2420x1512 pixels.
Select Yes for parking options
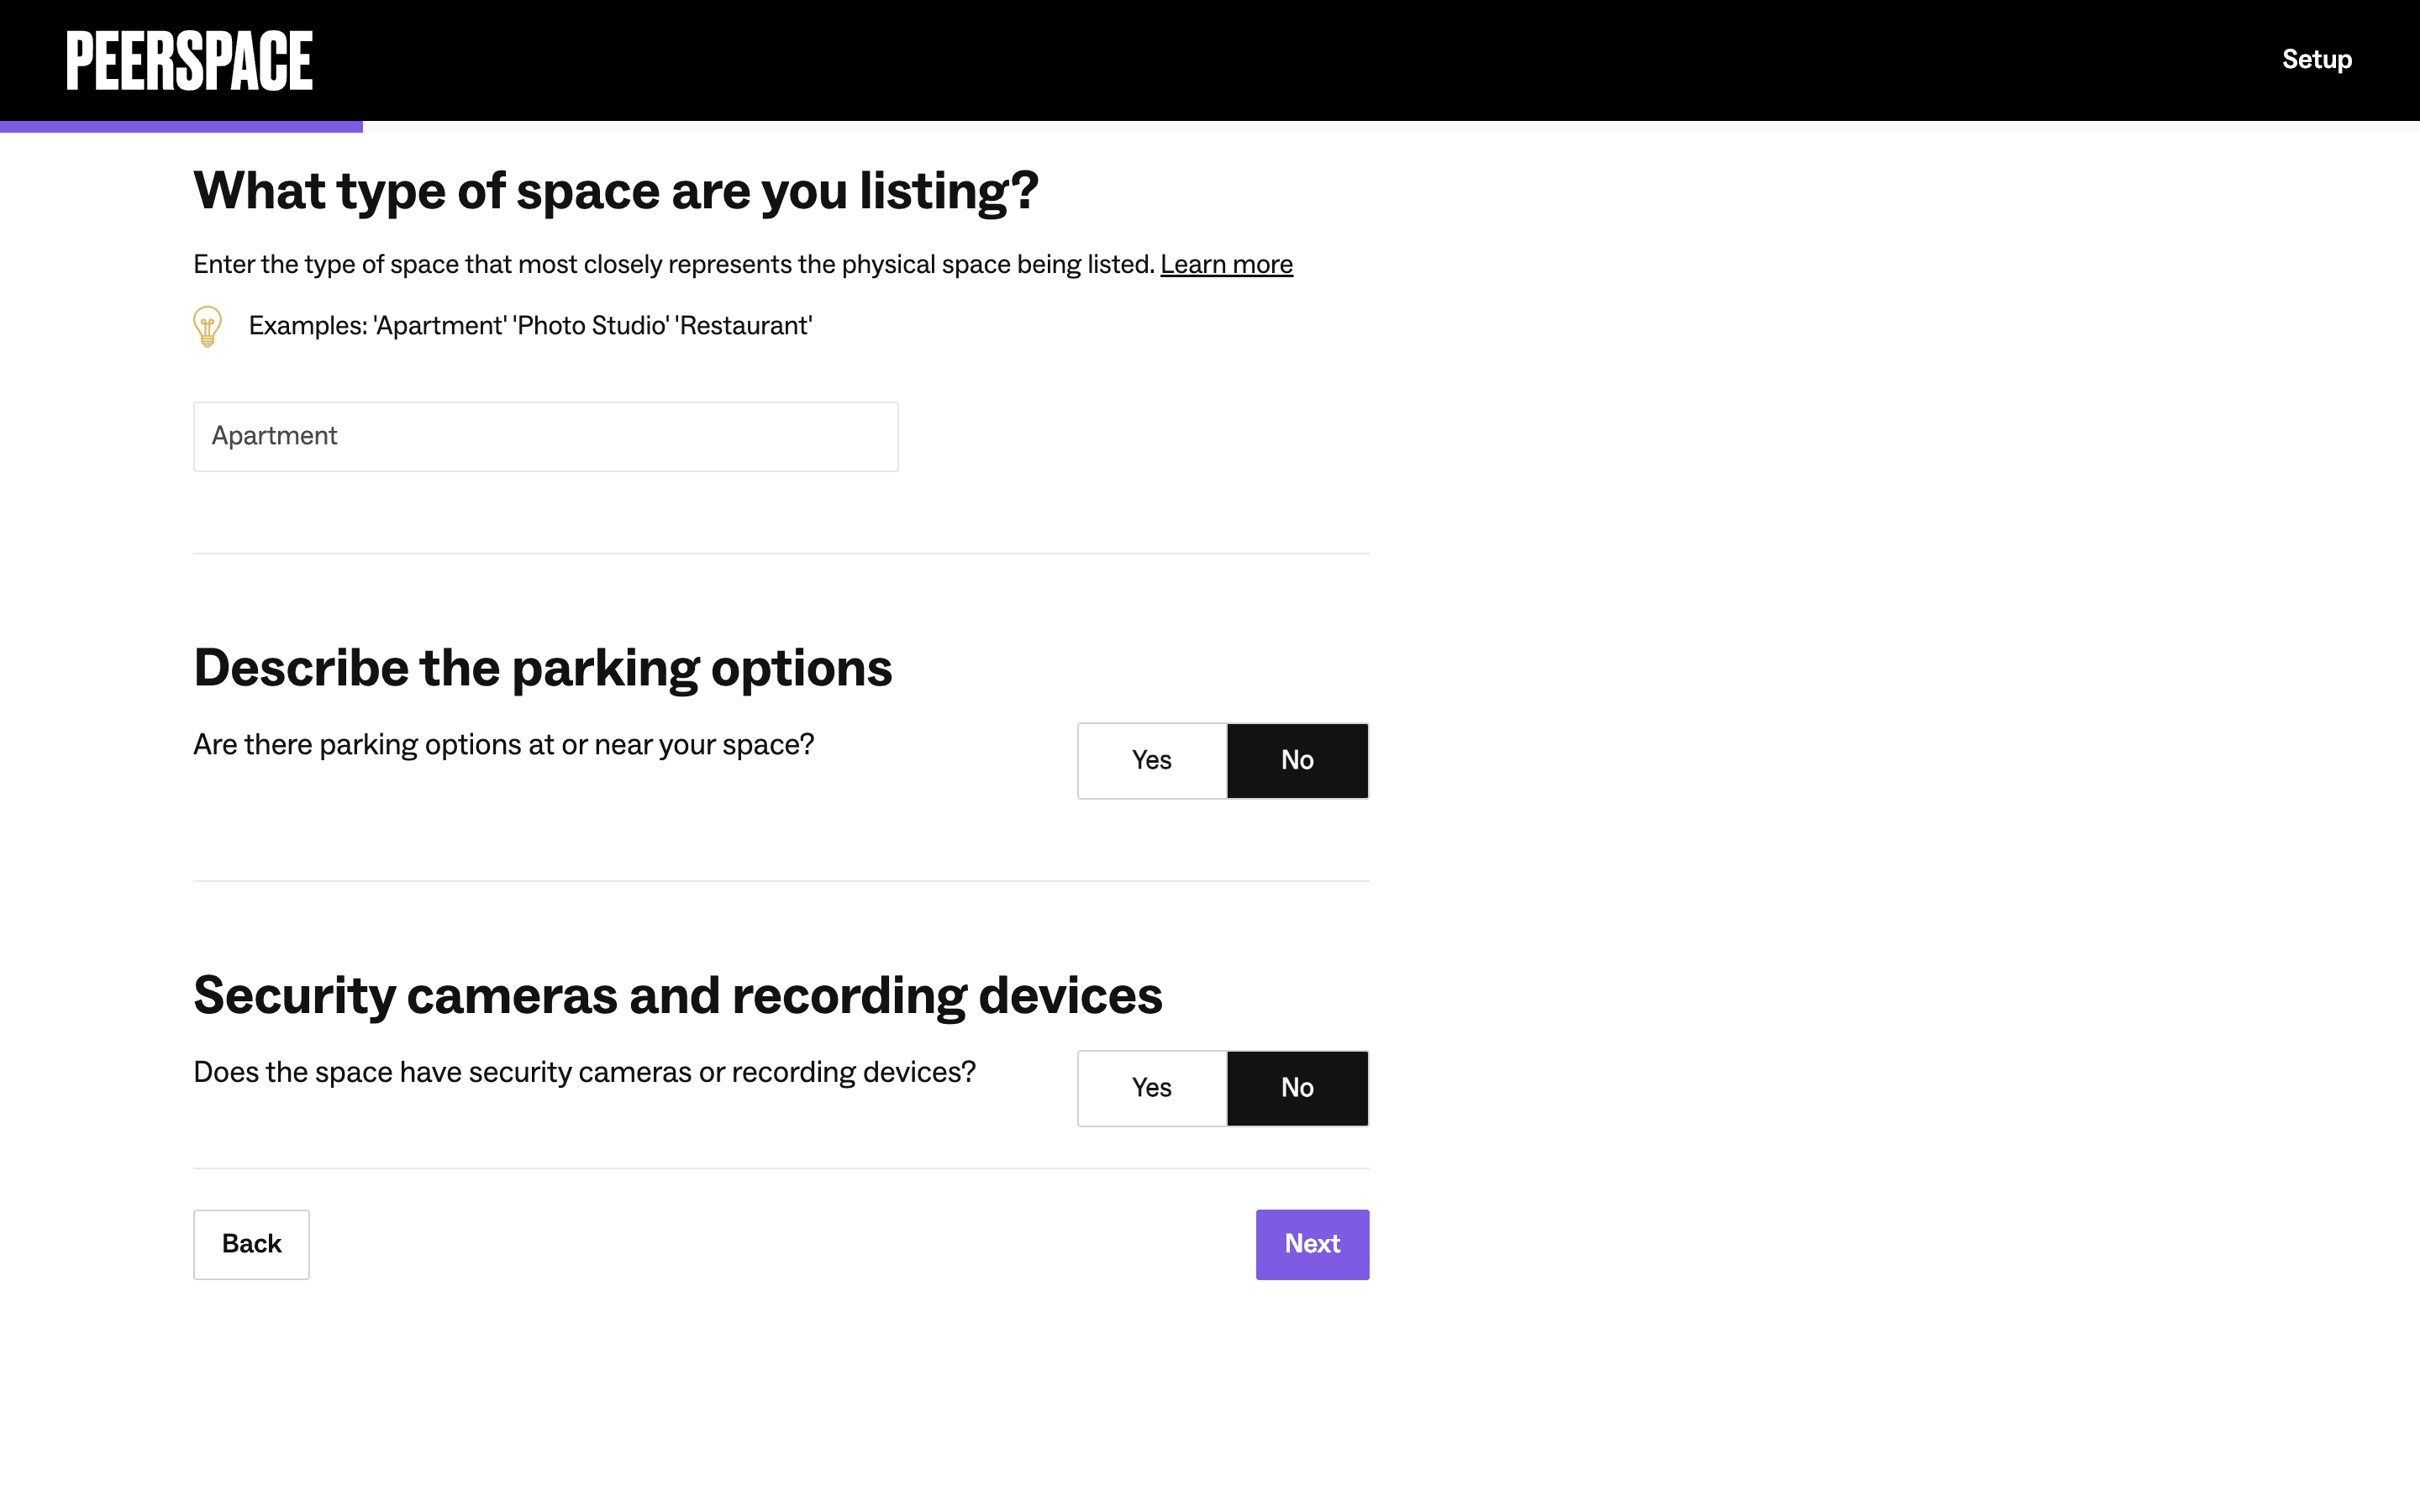1151,760
